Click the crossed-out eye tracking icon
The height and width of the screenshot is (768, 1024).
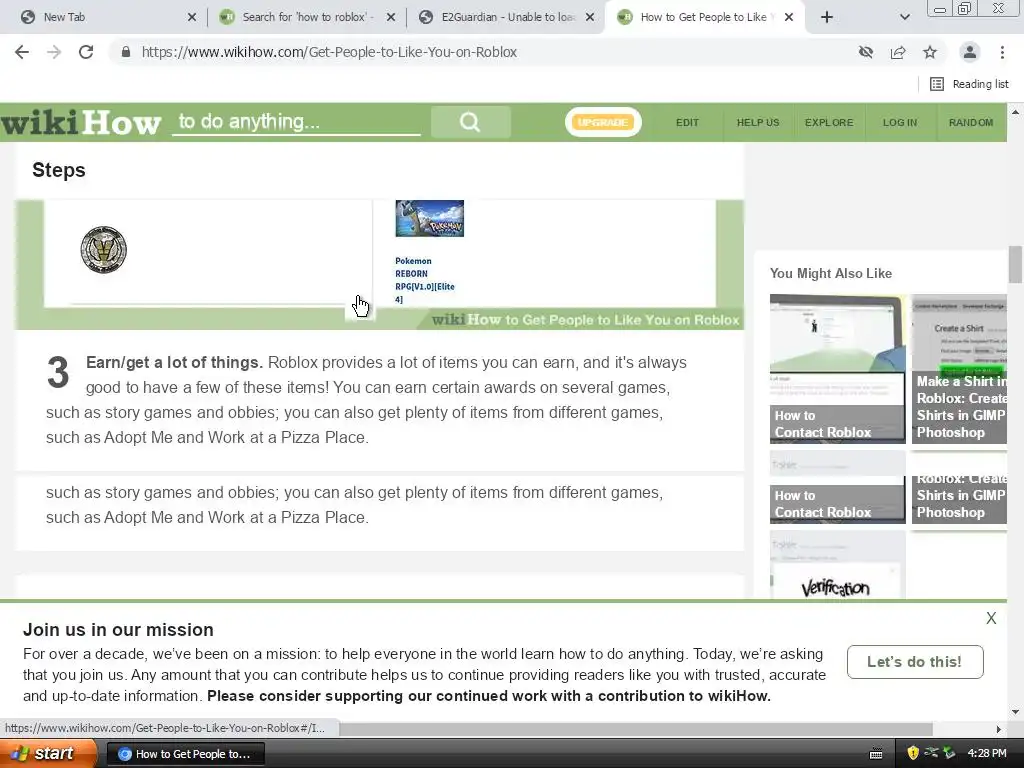coord(865,52)
